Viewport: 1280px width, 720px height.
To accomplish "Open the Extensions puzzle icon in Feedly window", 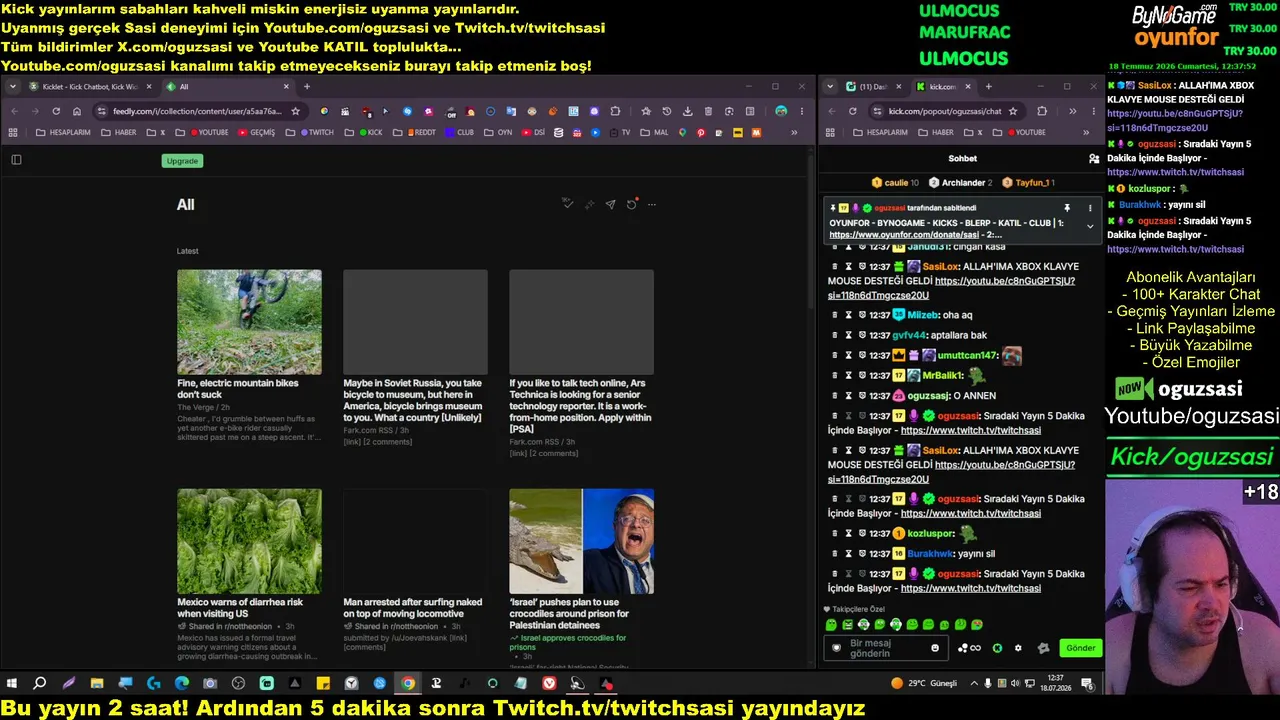I will (614, 111).
